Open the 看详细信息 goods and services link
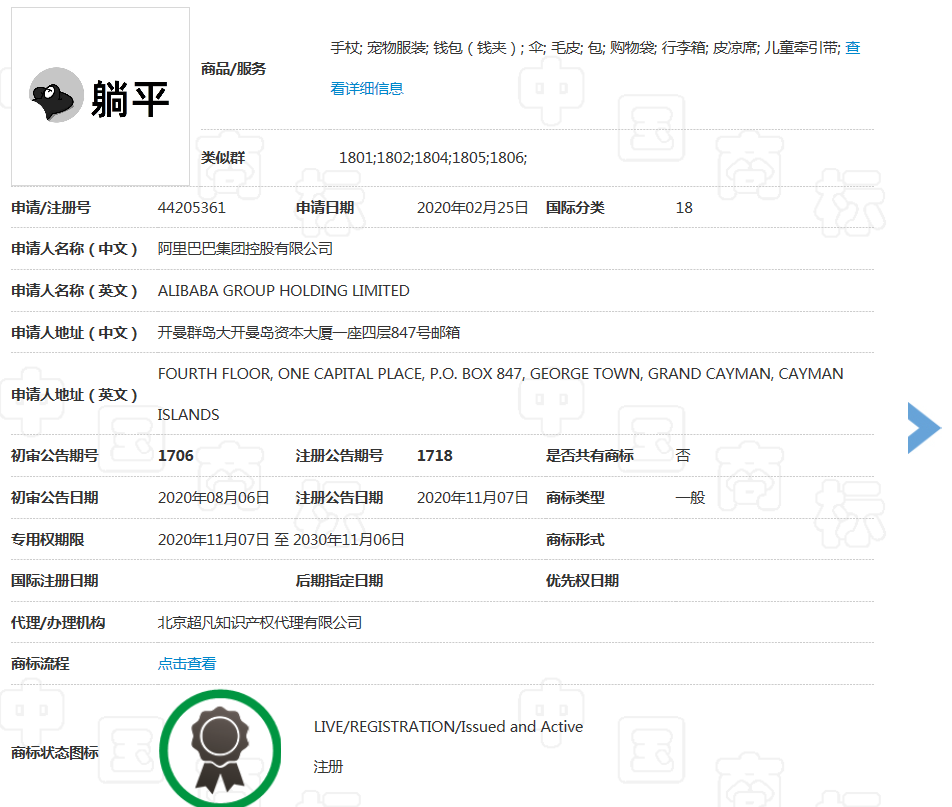 tap(367, 89)
